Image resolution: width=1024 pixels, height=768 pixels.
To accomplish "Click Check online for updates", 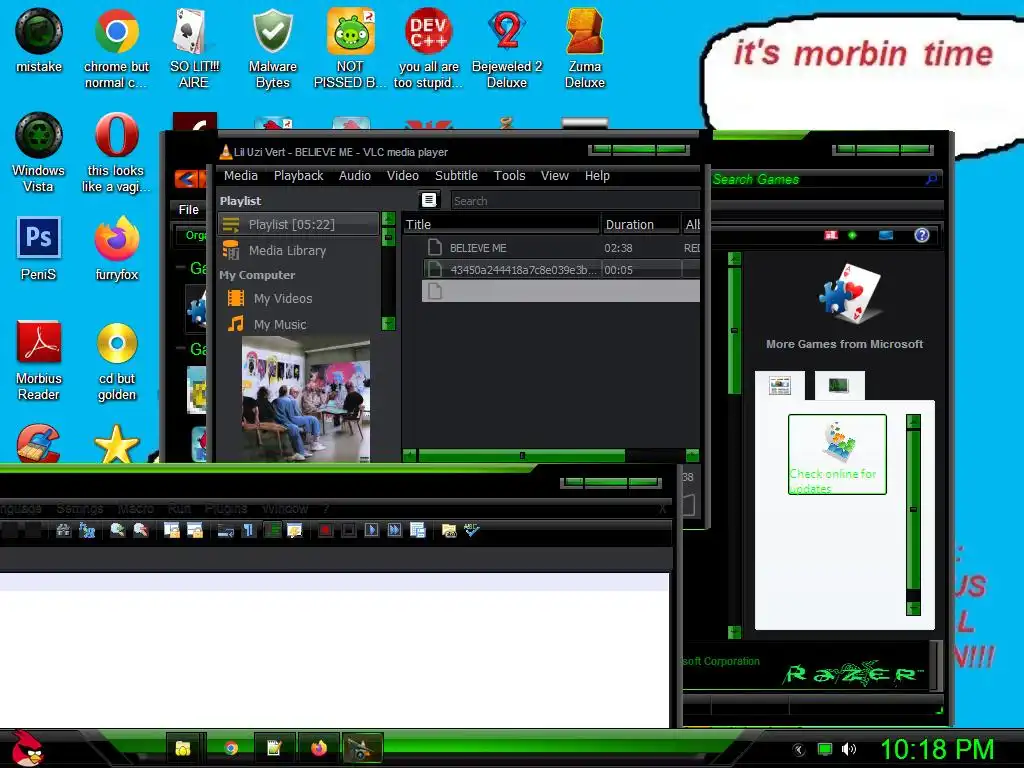I will (837, 455).
